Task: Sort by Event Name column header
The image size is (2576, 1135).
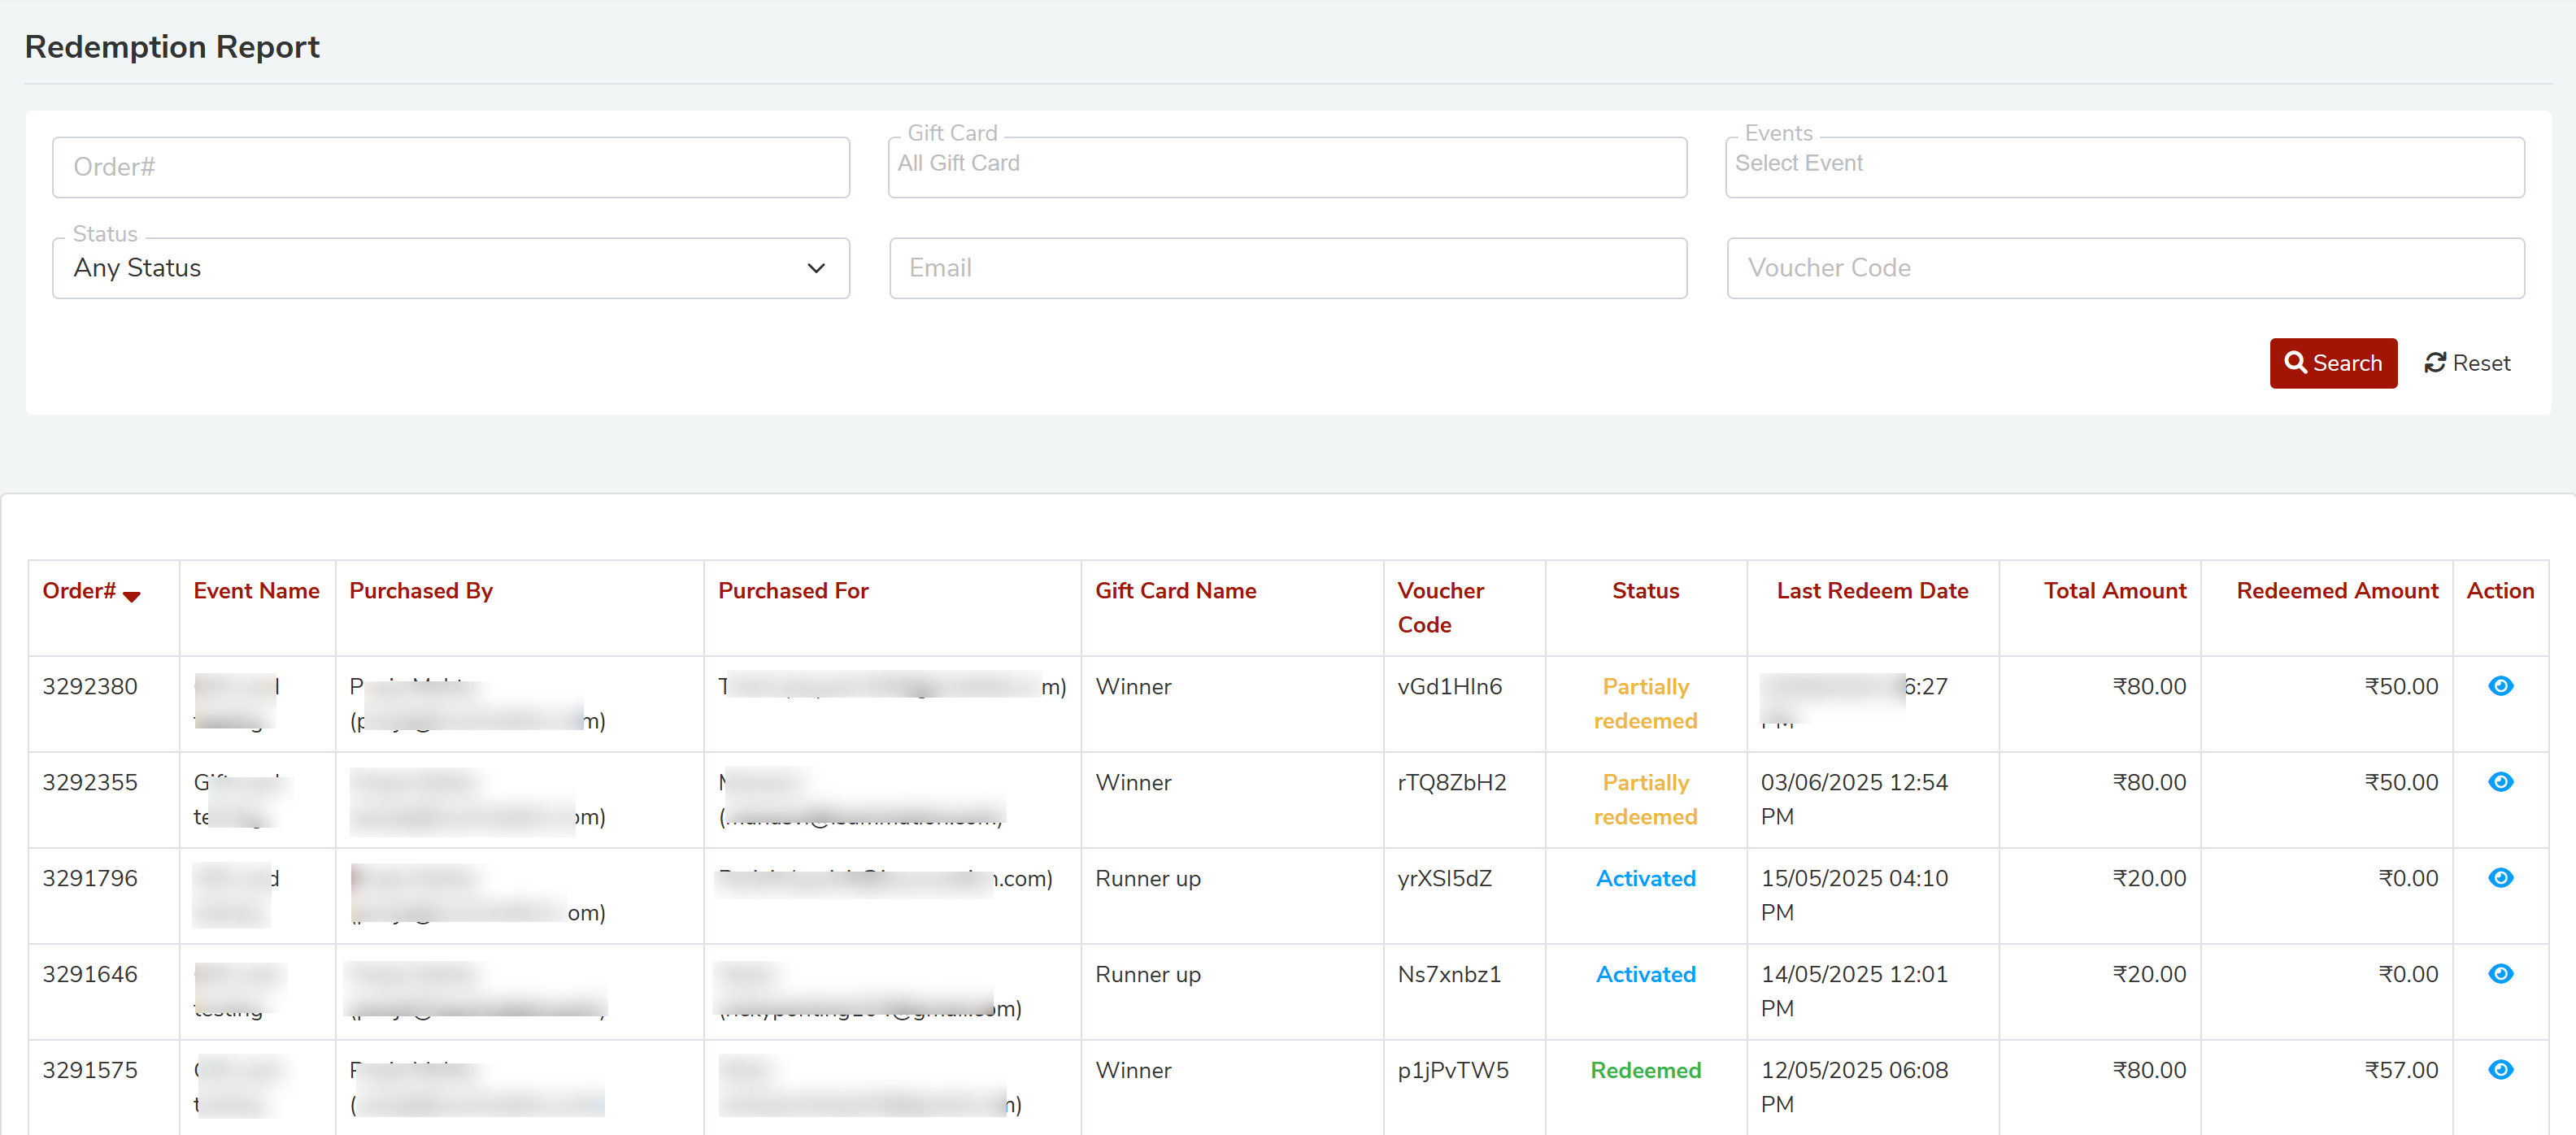Action: pyautogui.click(x=256, y=591)
